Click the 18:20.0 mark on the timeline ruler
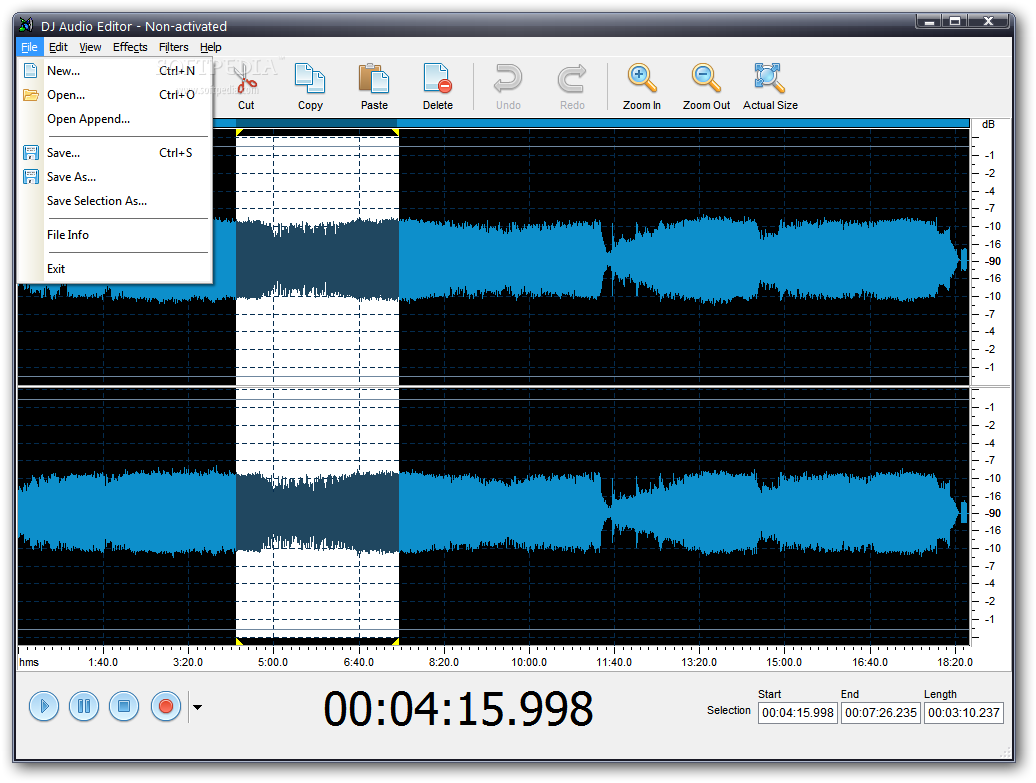The height and width of the screenshot is (783, 1036). 955,661
